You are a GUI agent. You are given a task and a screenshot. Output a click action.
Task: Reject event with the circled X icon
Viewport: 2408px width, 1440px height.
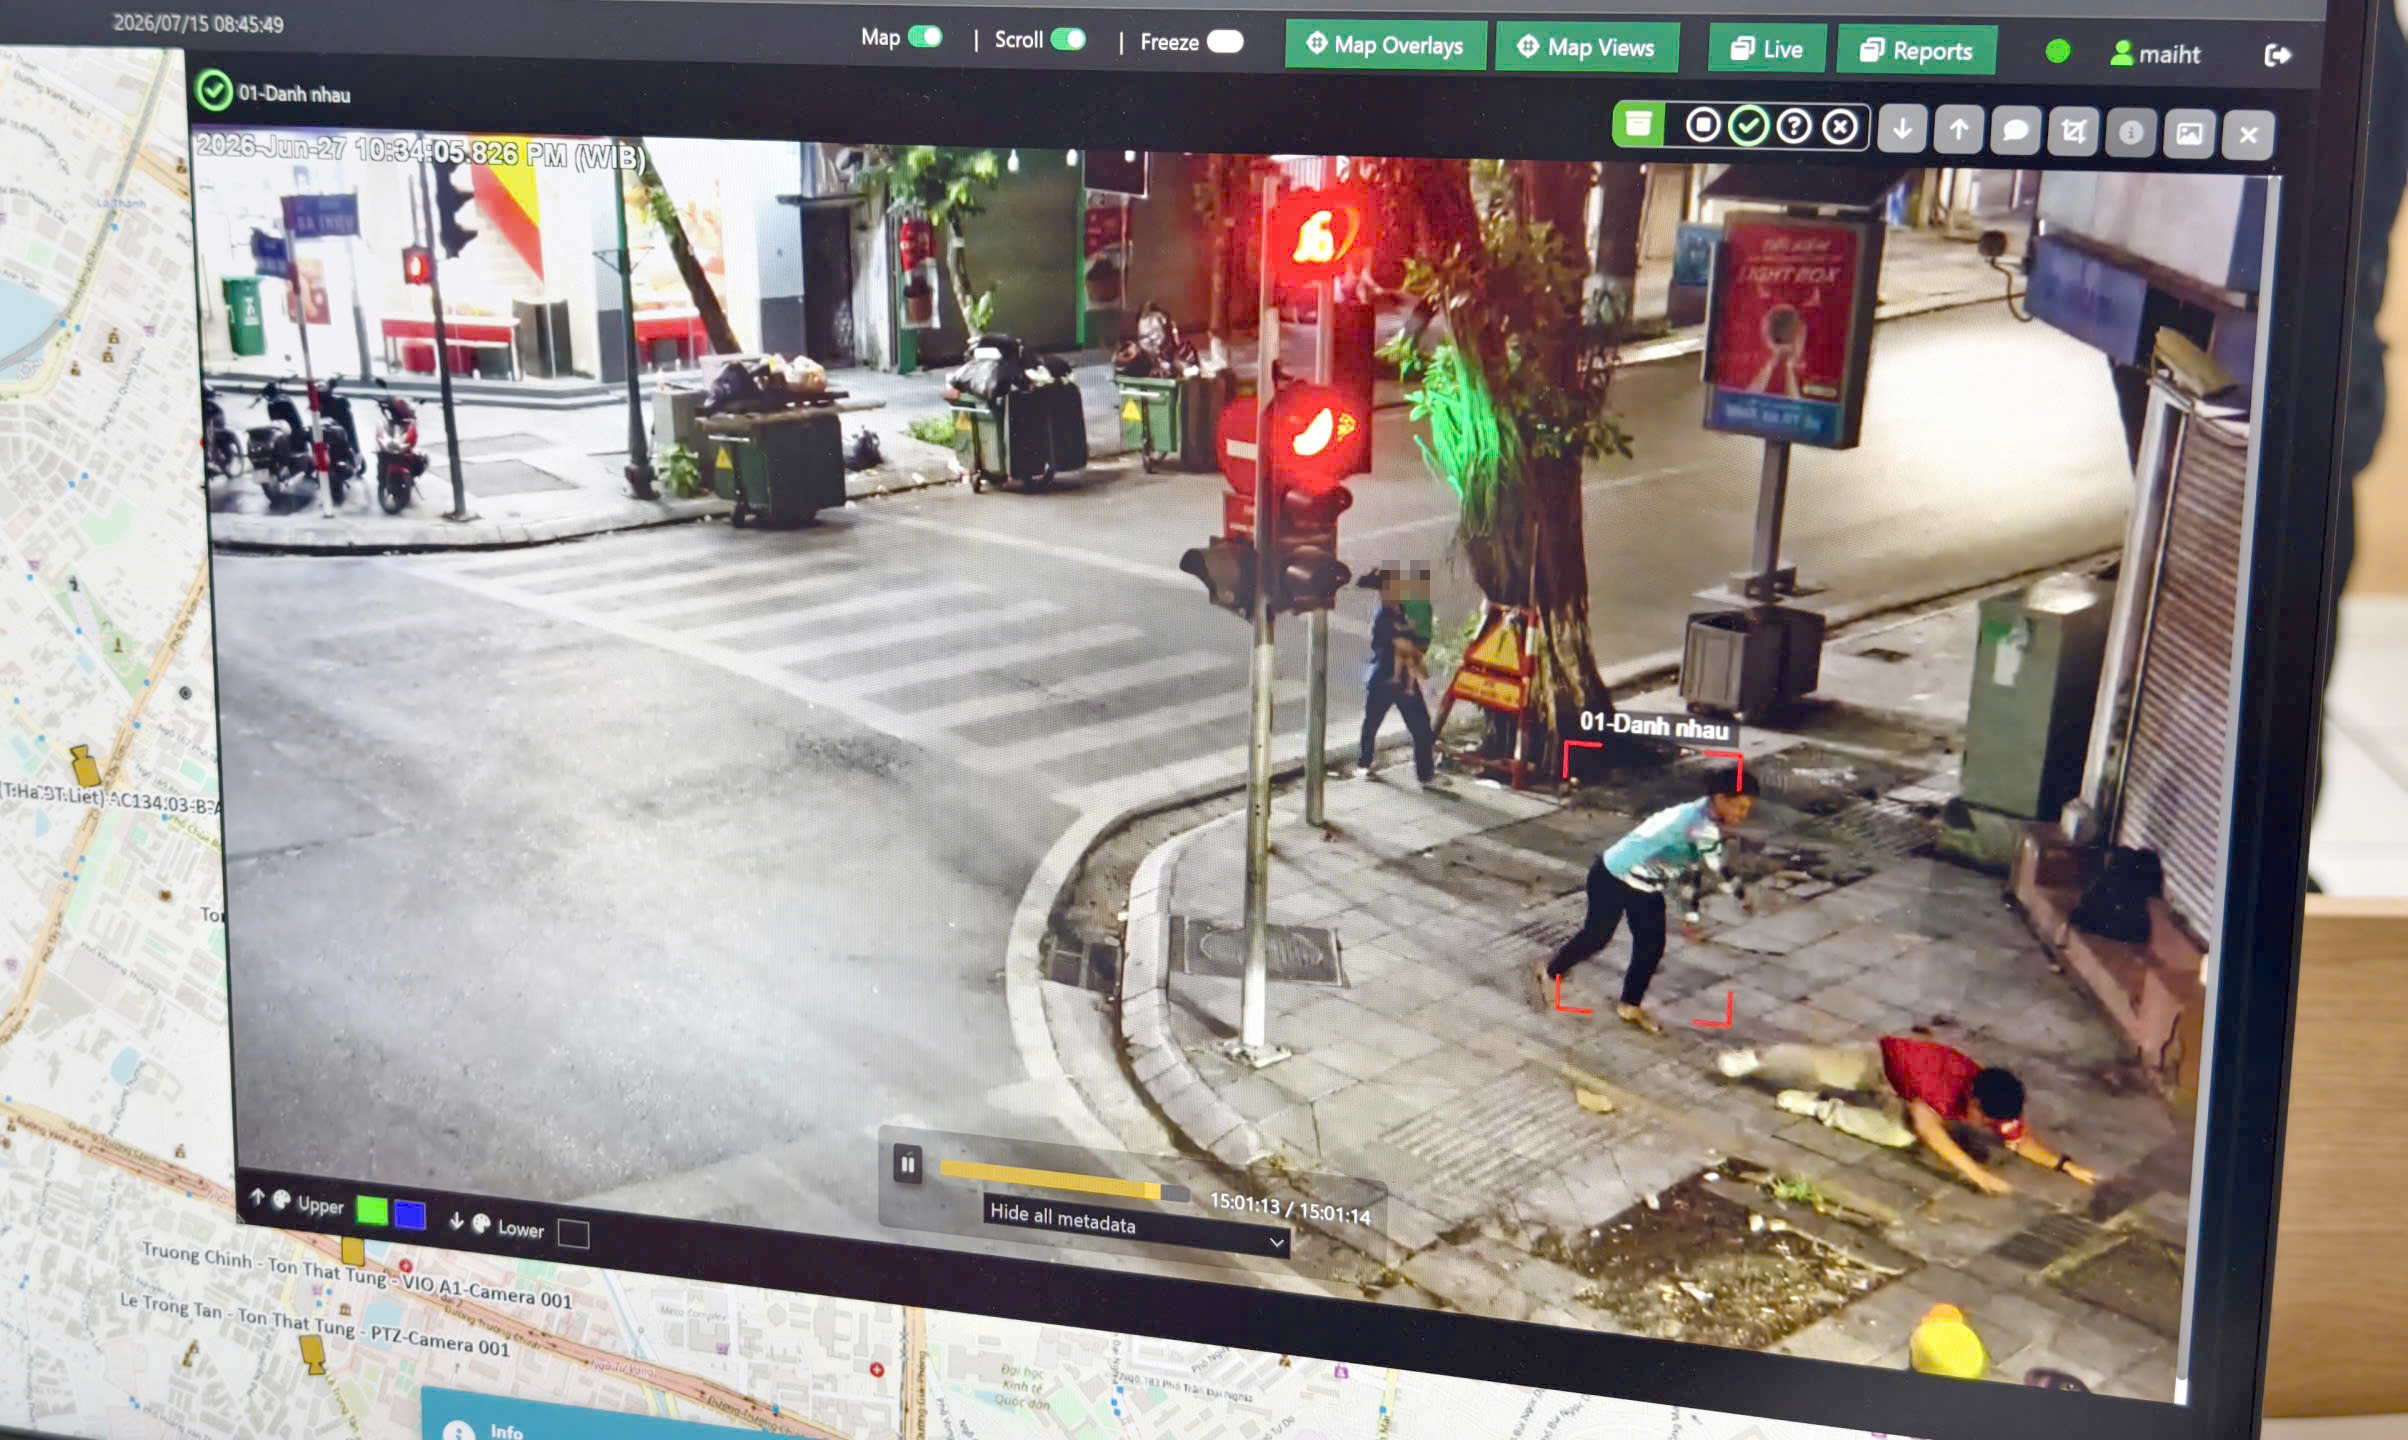(x=1840, y=128)
